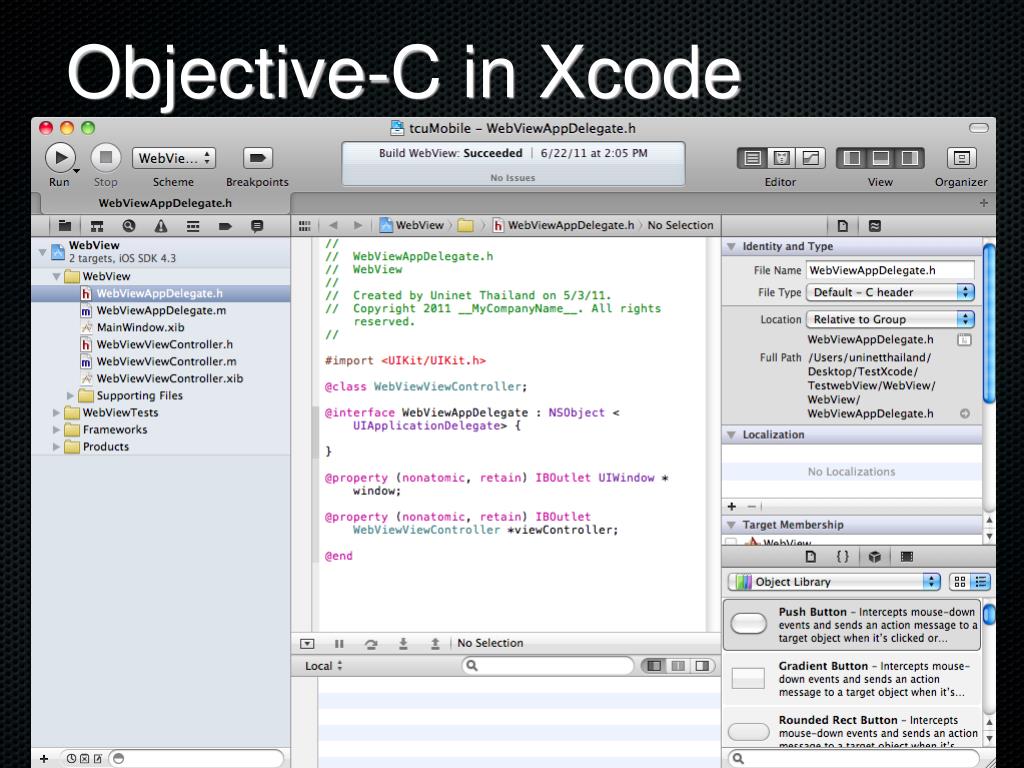Pause program execution

(339, 644)
